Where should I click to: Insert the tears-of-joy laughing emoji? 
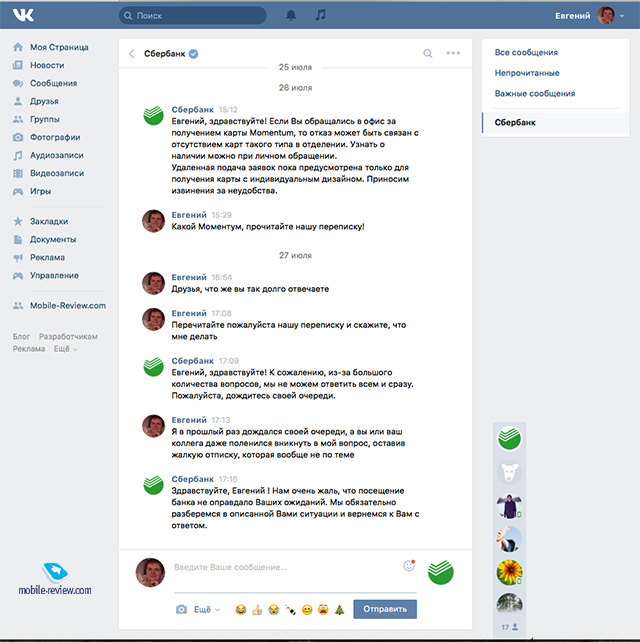(241, 610)
